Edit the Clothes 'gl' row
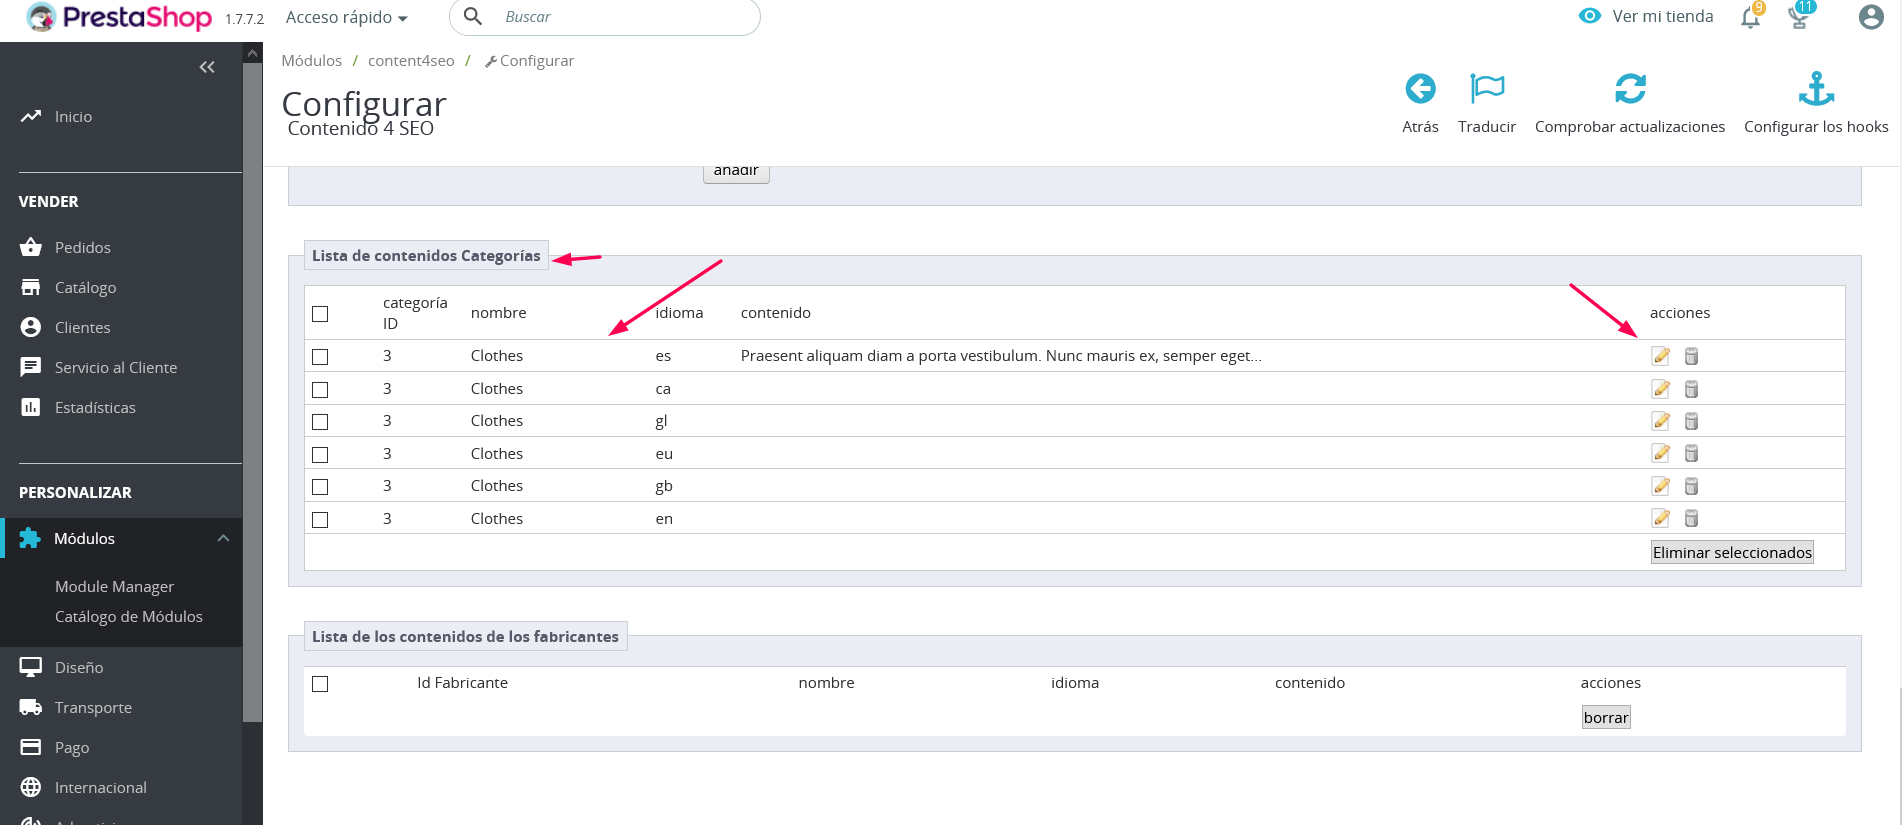 (x=1661, y=421)
